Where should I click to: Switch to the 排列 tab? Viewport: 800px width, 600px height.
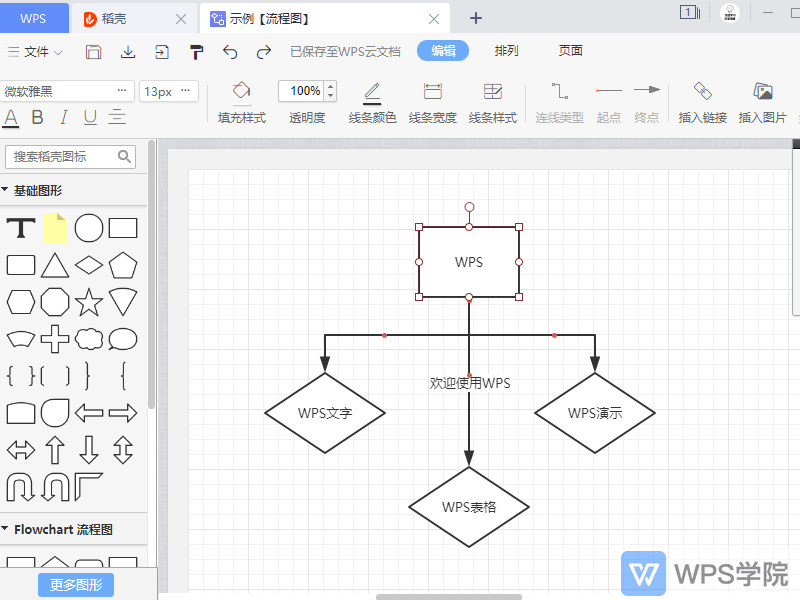tap(506, 51)
